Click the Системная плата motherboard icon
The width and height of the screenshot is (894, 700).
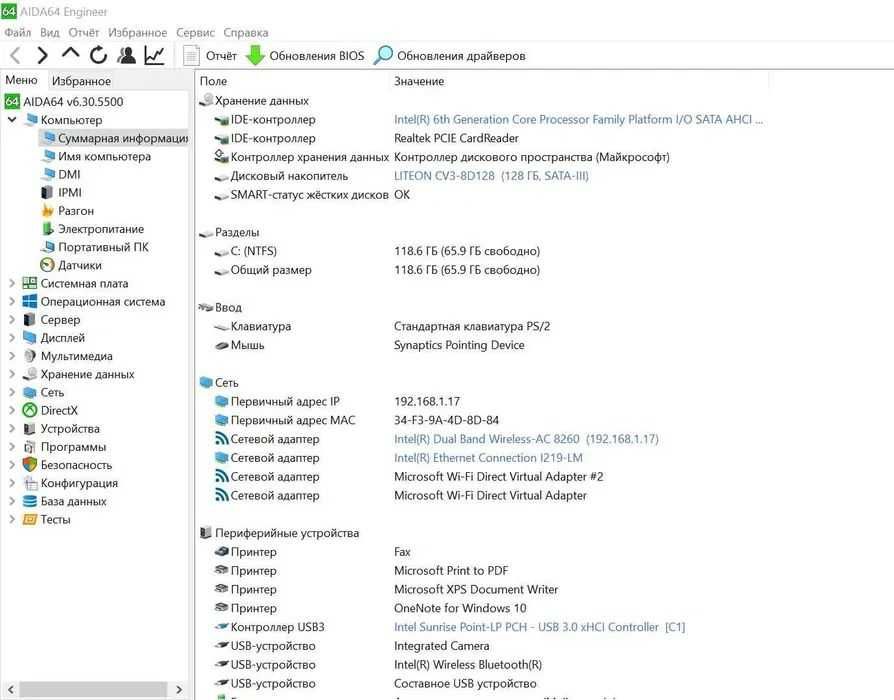pos(30,283)
